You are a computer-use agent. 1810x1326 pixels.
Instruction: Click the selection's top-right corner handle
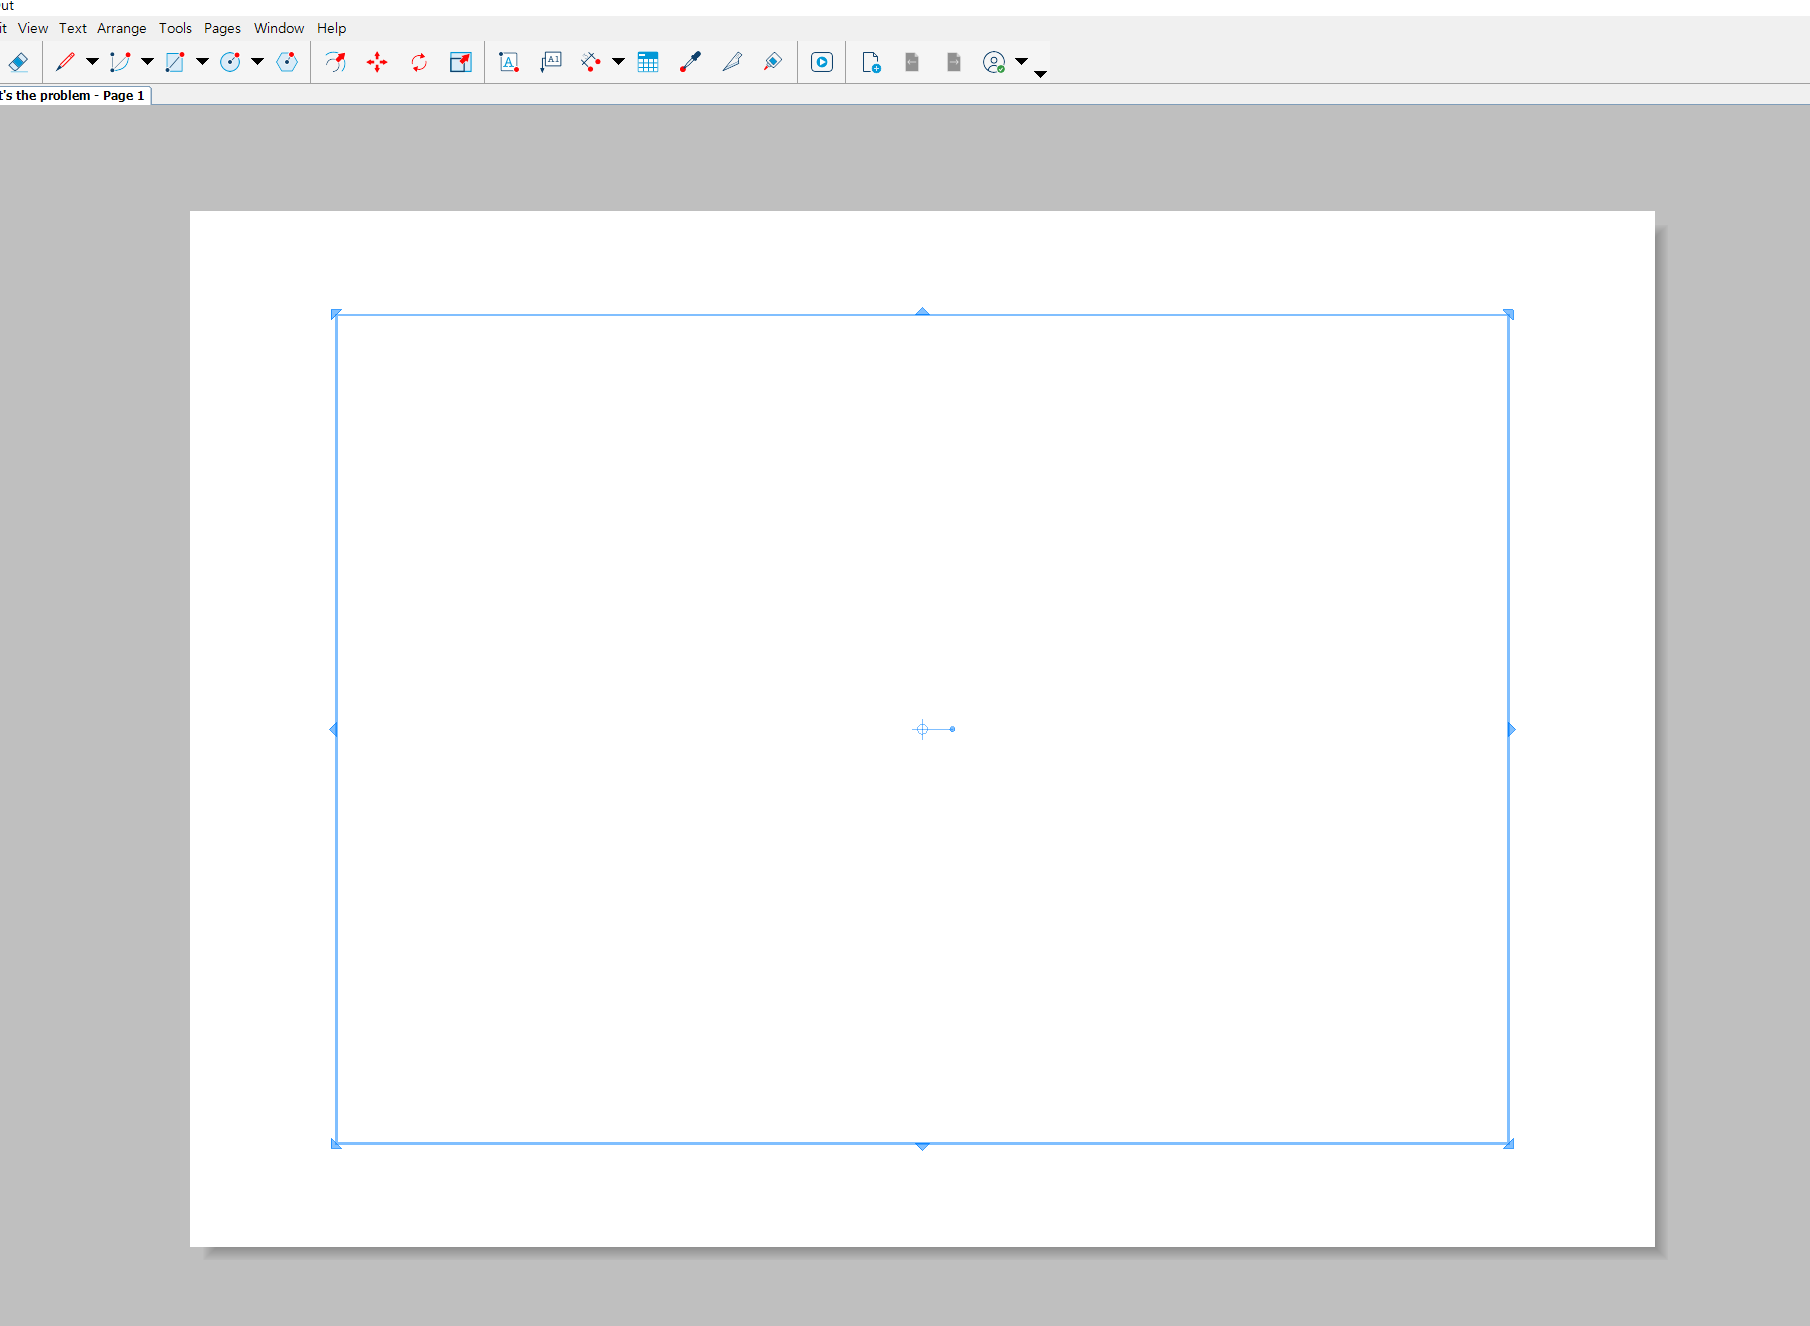(x=1509, y=315)
